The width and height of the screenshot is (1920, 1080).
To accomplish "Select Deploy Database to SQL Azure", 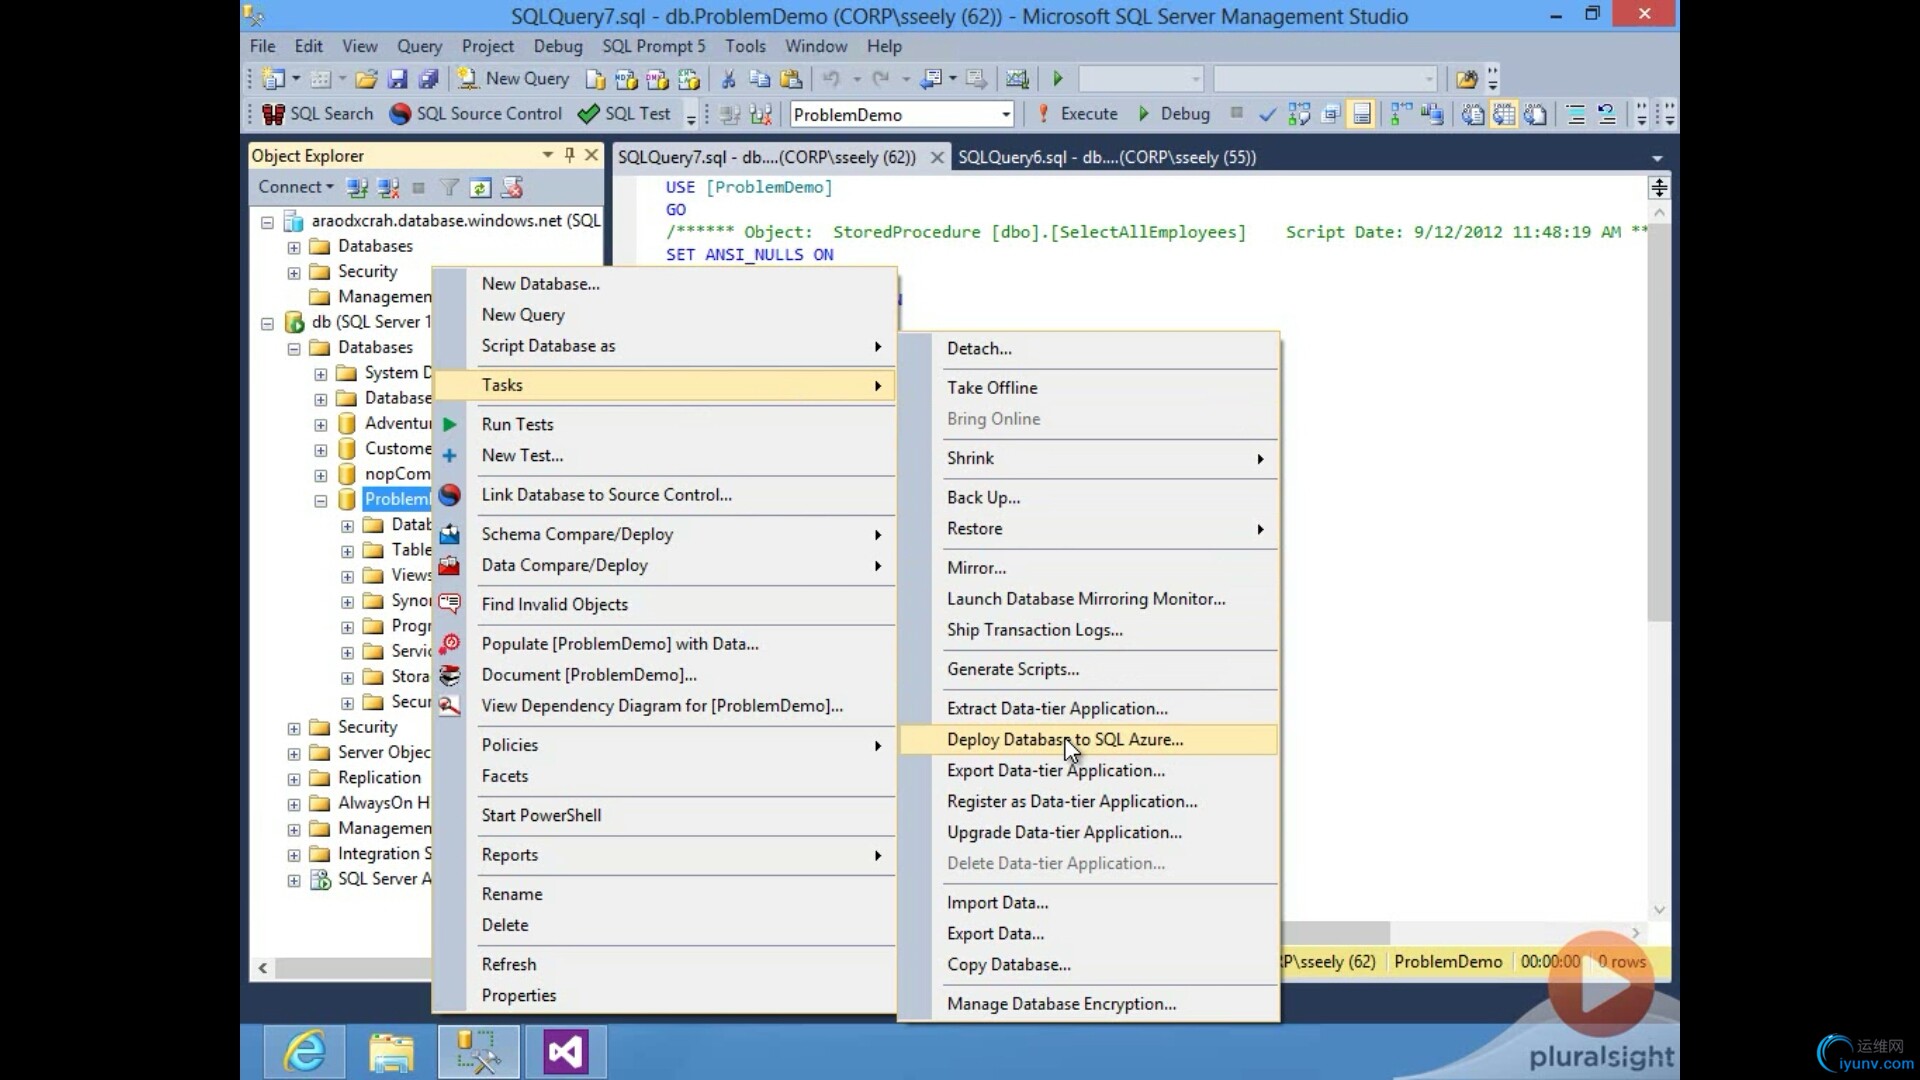I will click(x=1087, y=739).
